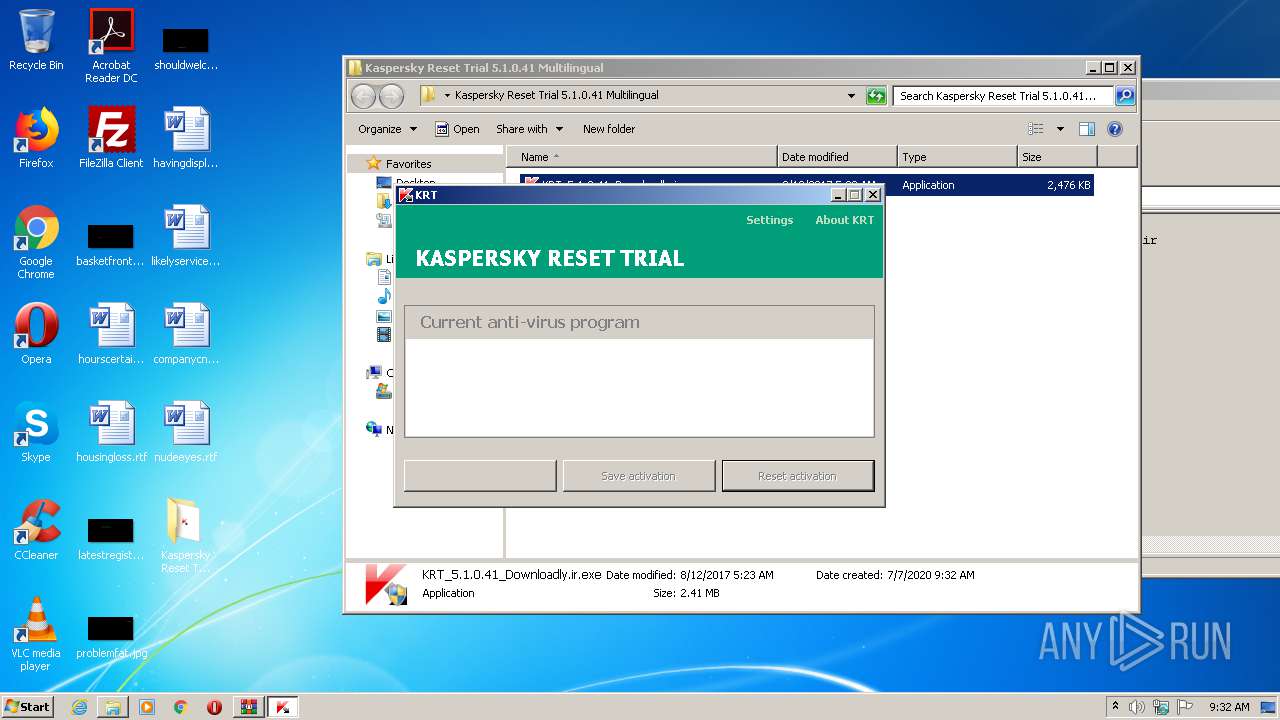Screen dimensions: 1280x720
Task: Select the KRT application file row
Action: tap(807, 185)
